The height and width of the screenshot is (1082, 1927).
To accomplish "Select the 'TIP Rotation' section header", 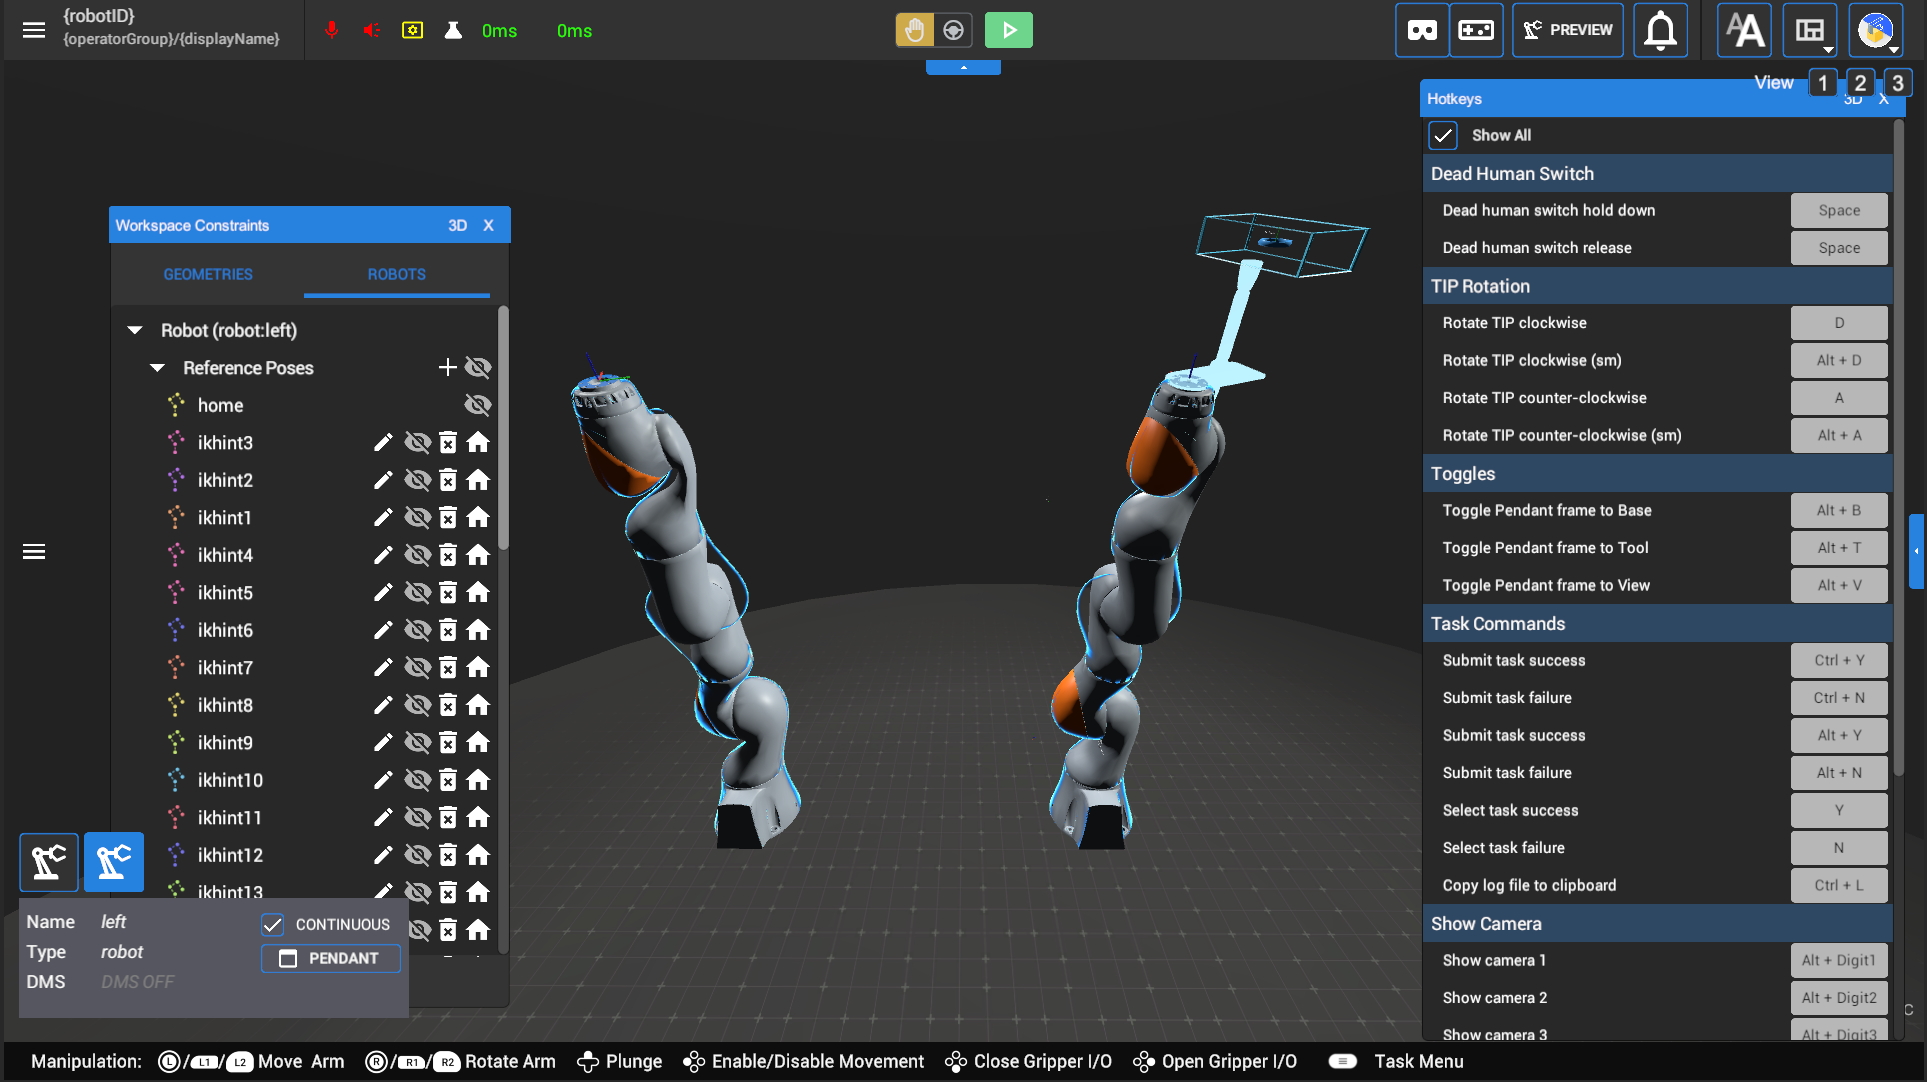I will coord(1657,286).
